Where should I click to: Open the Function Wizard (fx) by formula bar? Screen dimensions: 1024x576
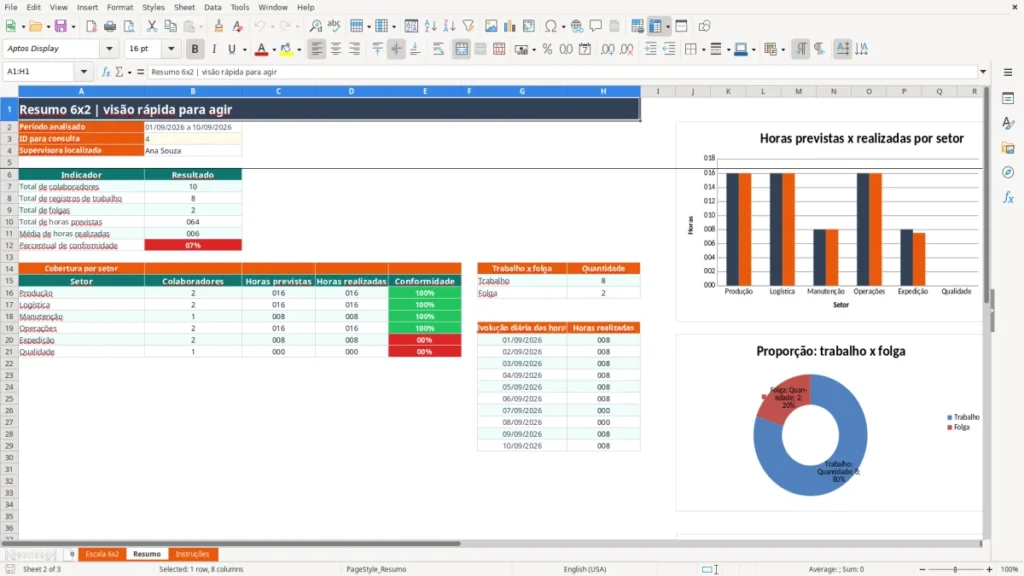(x=106, y=72)
